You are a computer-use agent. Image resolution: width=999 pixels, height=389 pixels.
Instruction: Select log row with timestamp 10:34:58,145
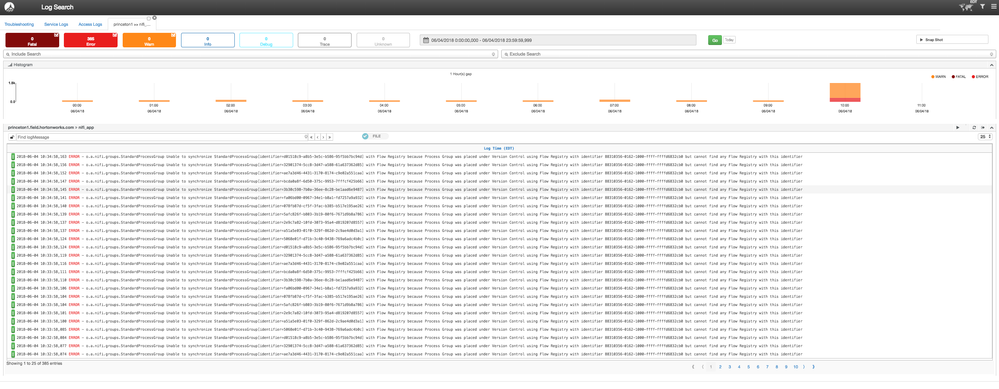click(500, 189)
